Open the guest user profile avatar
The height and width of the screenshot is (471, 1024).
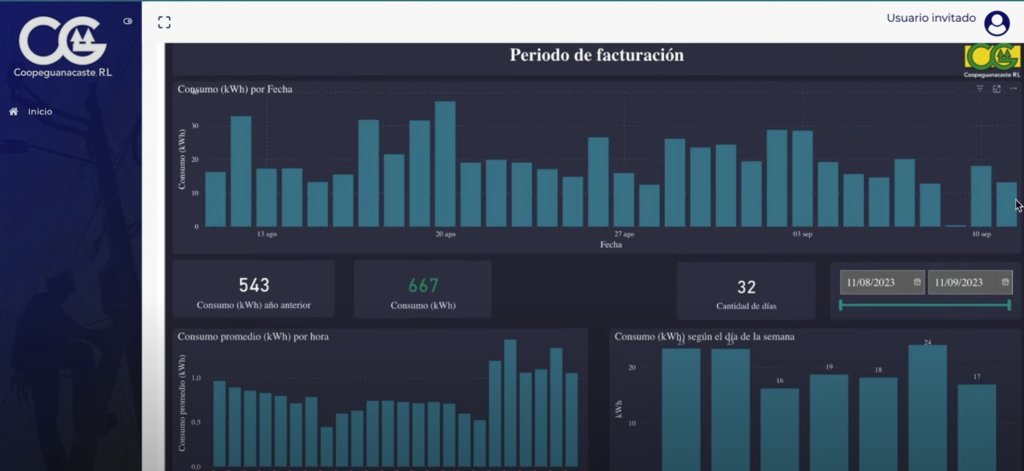(996, 23)
